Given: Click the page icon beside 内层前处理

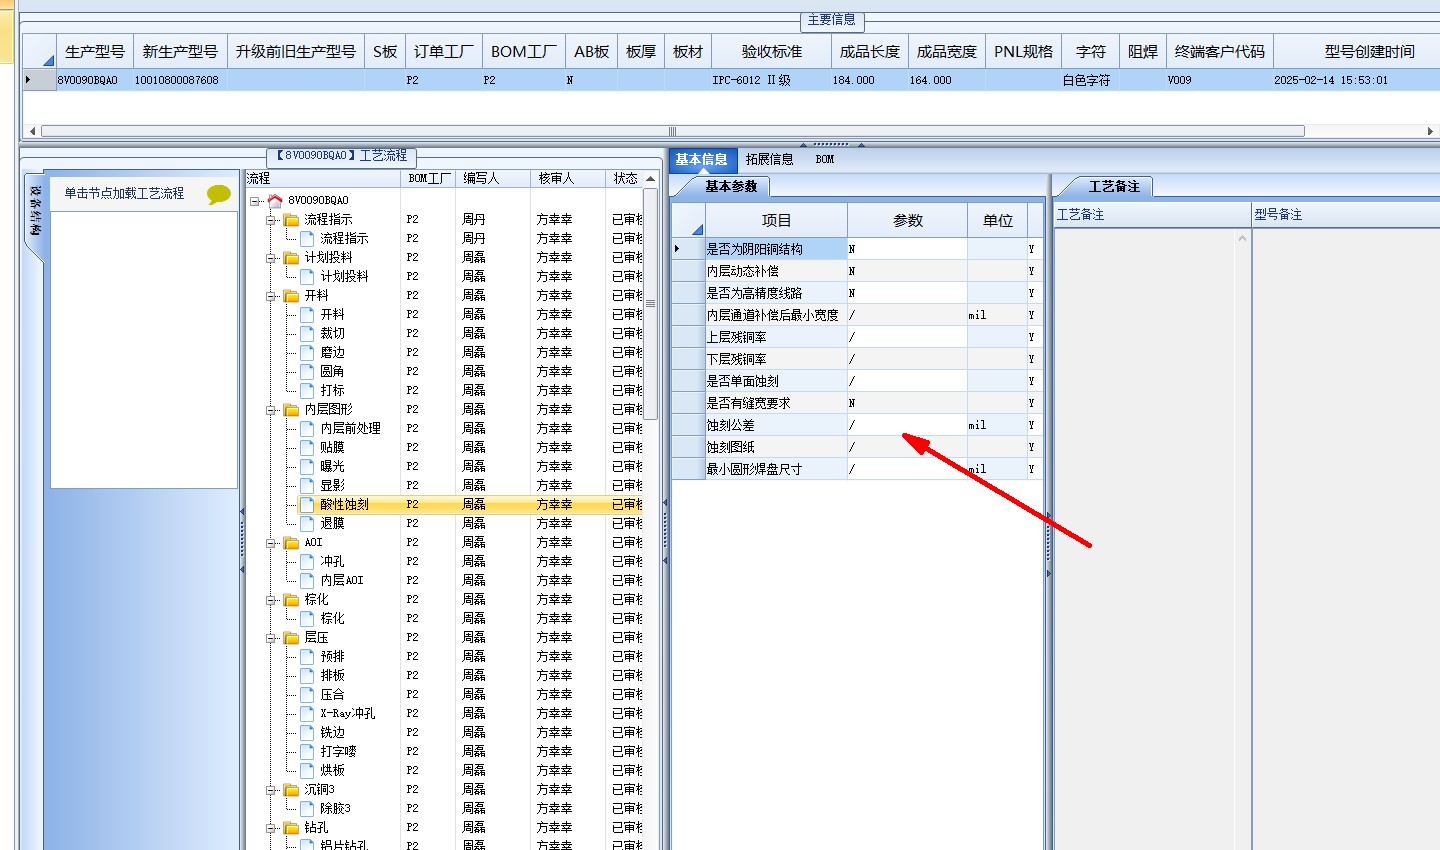Looking at the screenshot, I should 308,428.
